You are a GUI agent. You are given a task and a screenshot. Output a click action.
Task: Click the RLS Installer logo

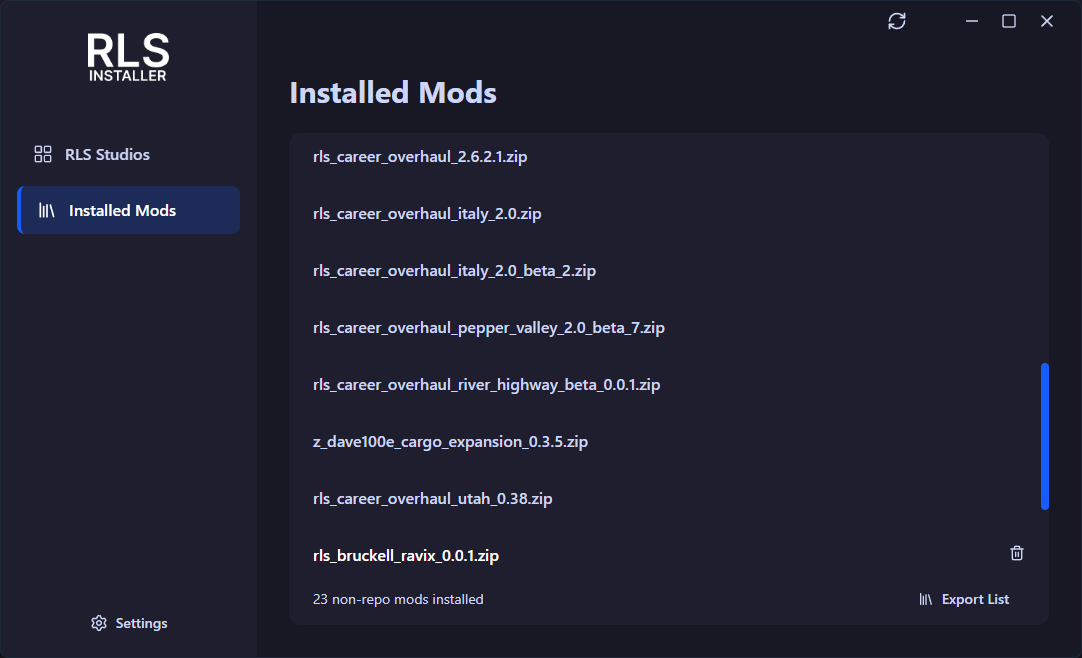pyautogui.click(x=127, y=57)
